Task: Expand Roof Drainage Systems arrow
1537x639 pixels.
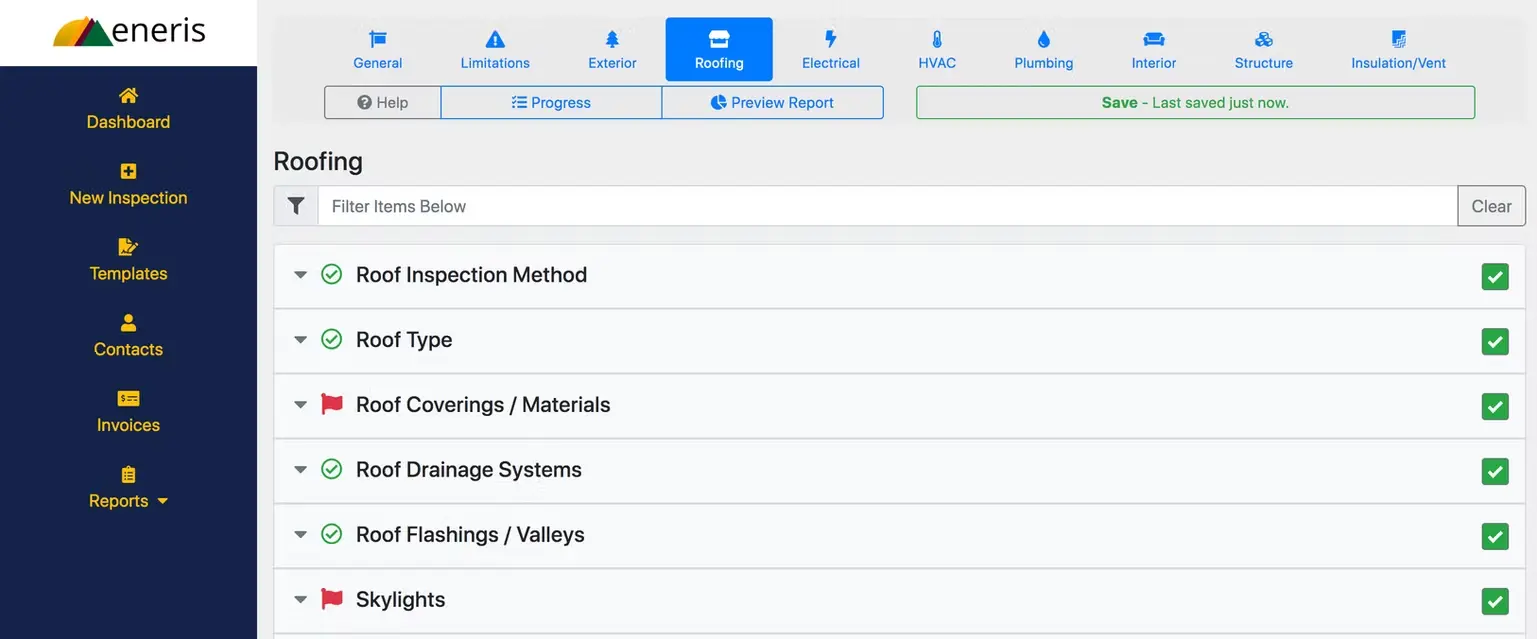Action: [x=300, y=469]
